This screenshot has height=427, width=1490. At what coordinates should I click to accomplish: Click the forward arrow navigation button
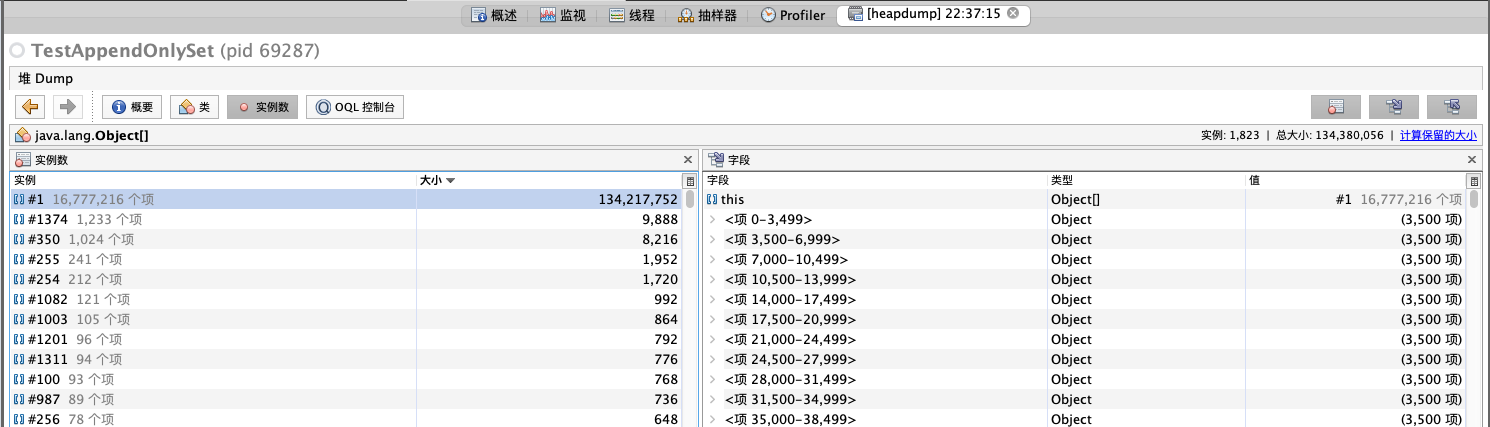[x=67, y=107]
